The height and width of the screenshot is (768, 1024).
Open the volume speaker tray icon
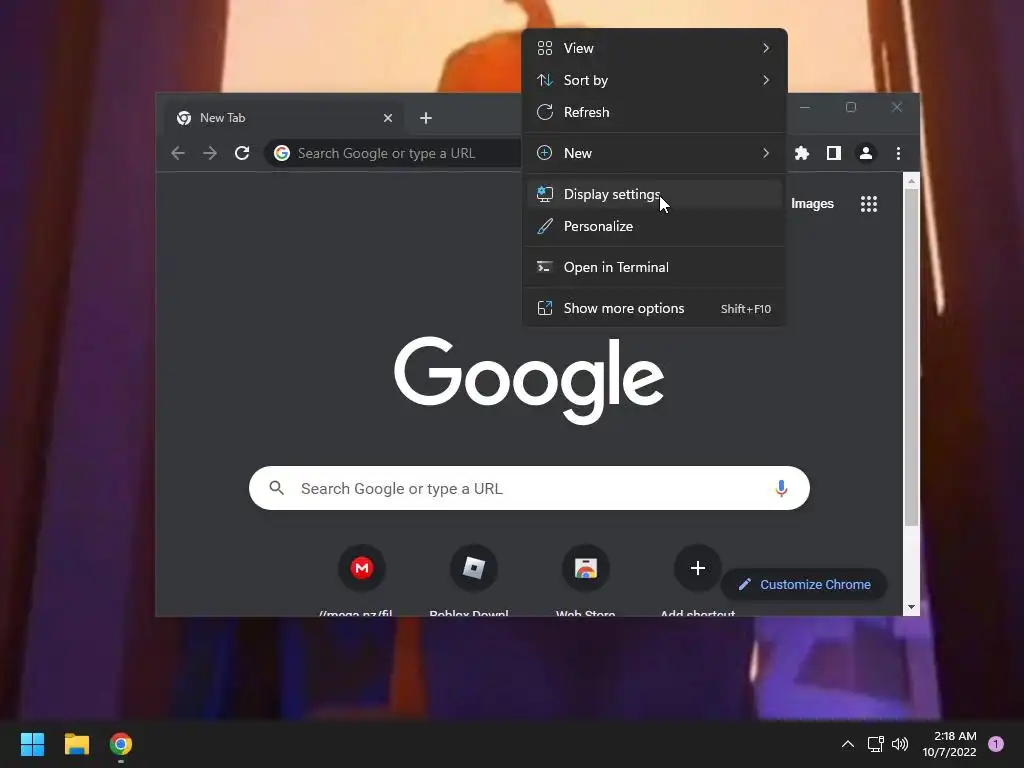900,744
